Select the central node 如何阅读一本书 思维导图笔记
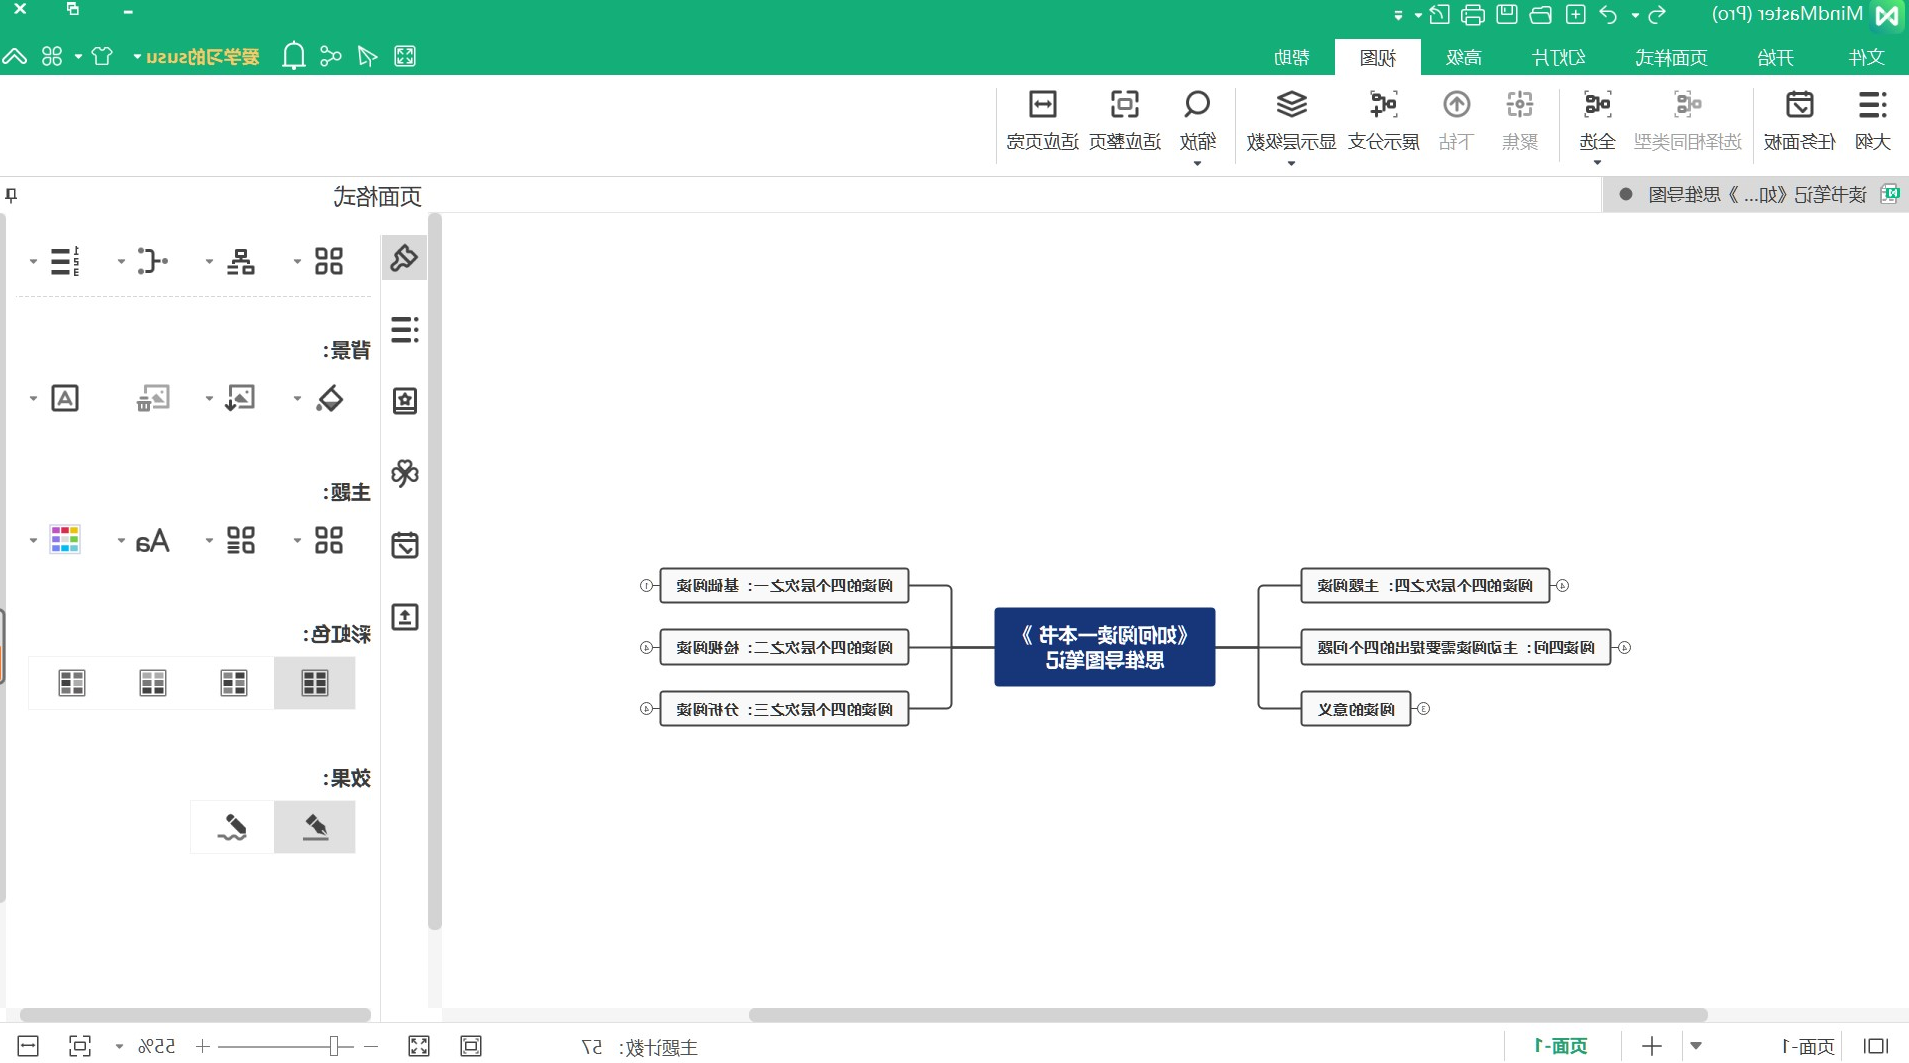This screenshot has width=1909, height=1063. click(1104, 647)
